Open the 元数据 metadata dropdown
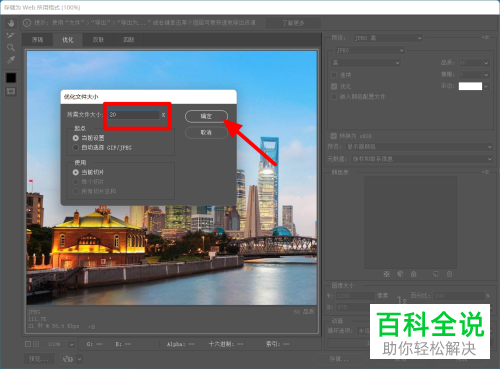The image size is (500, 369). pyautogui.click(x=422, y=159)
